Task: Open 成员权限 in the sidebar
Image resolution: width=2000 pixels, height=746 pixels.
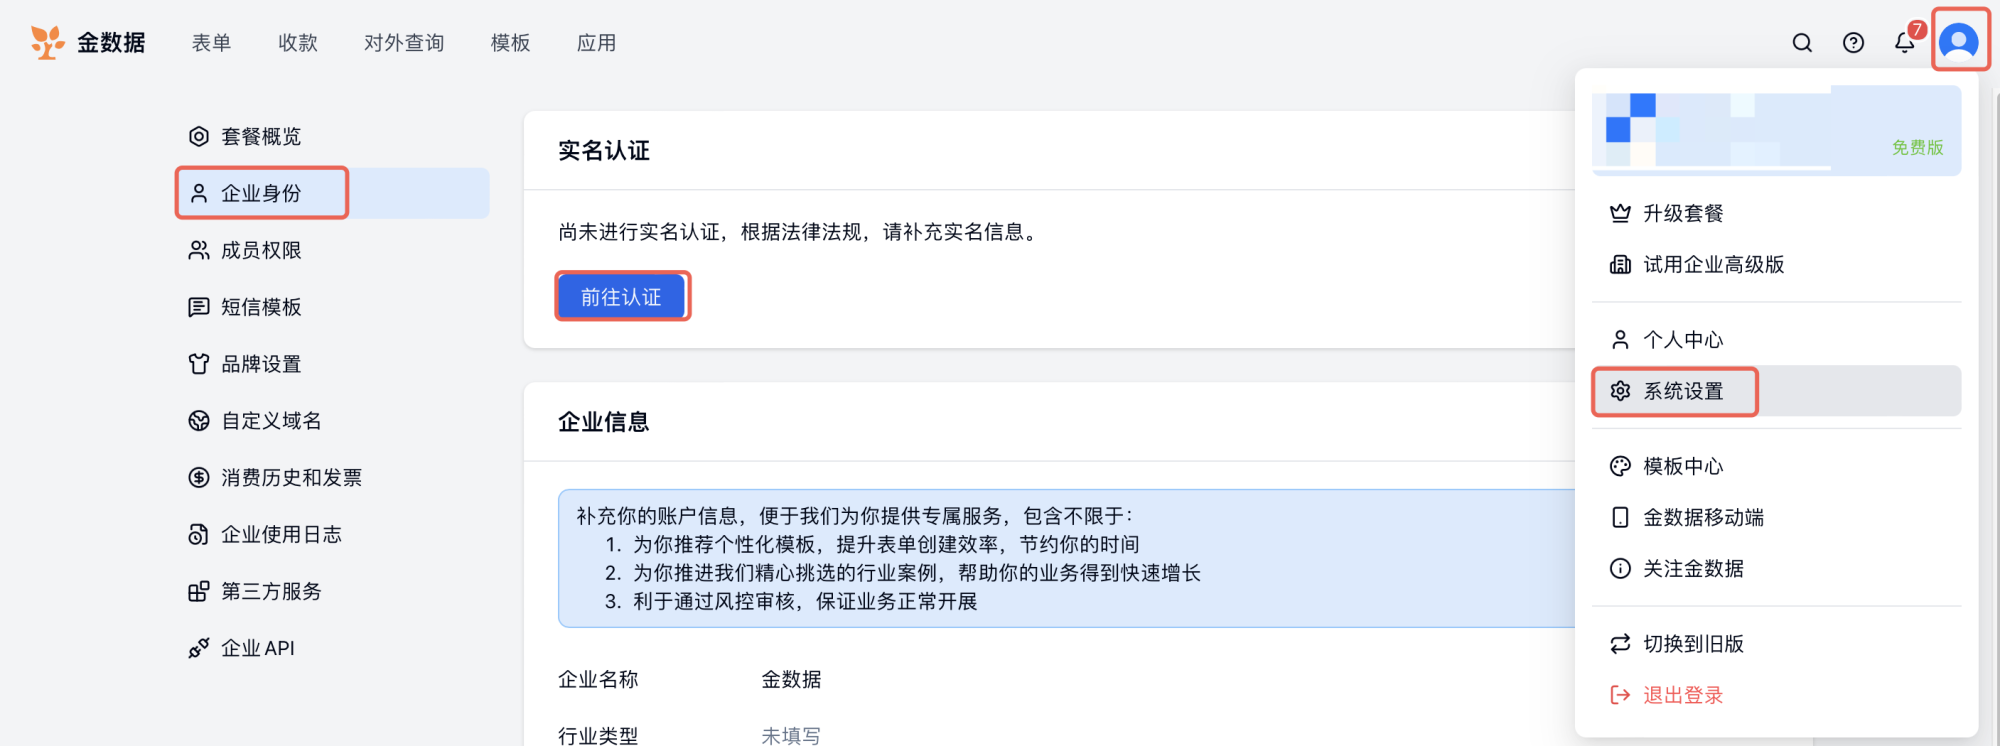Action: [x=261, y=250]
